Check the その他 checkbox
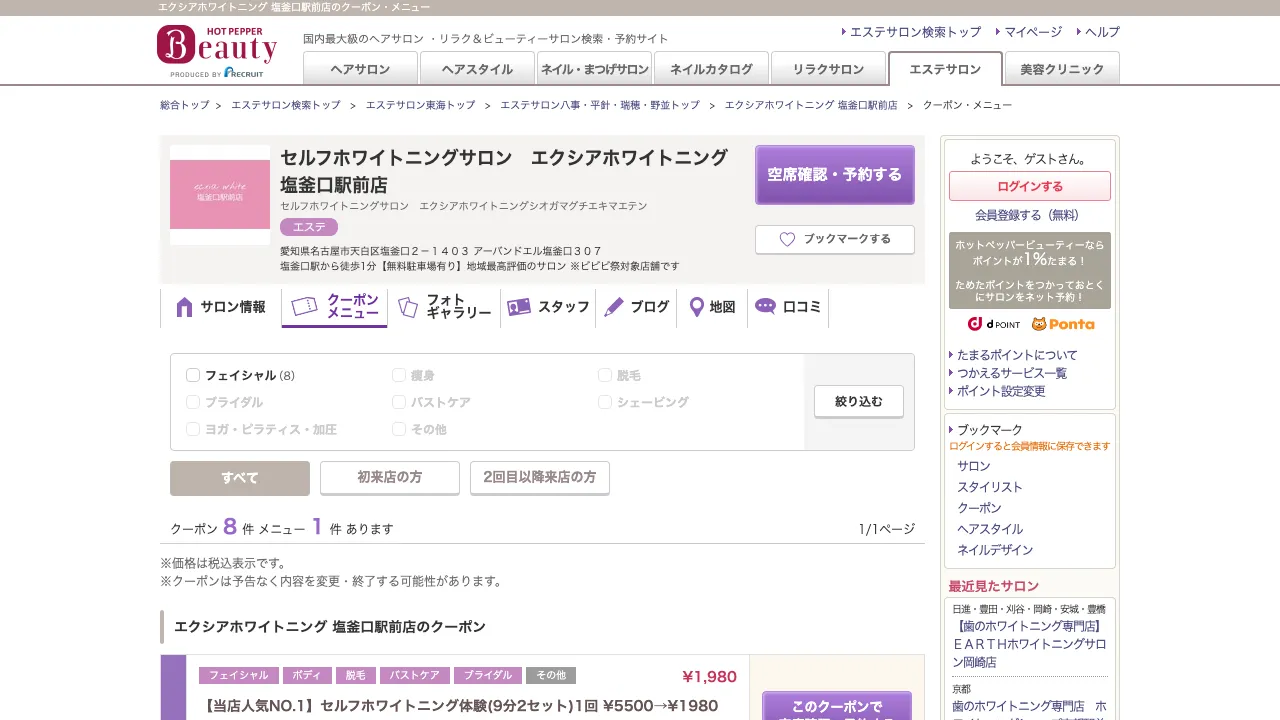This screenshot has height=720, width=1280. 399,429
